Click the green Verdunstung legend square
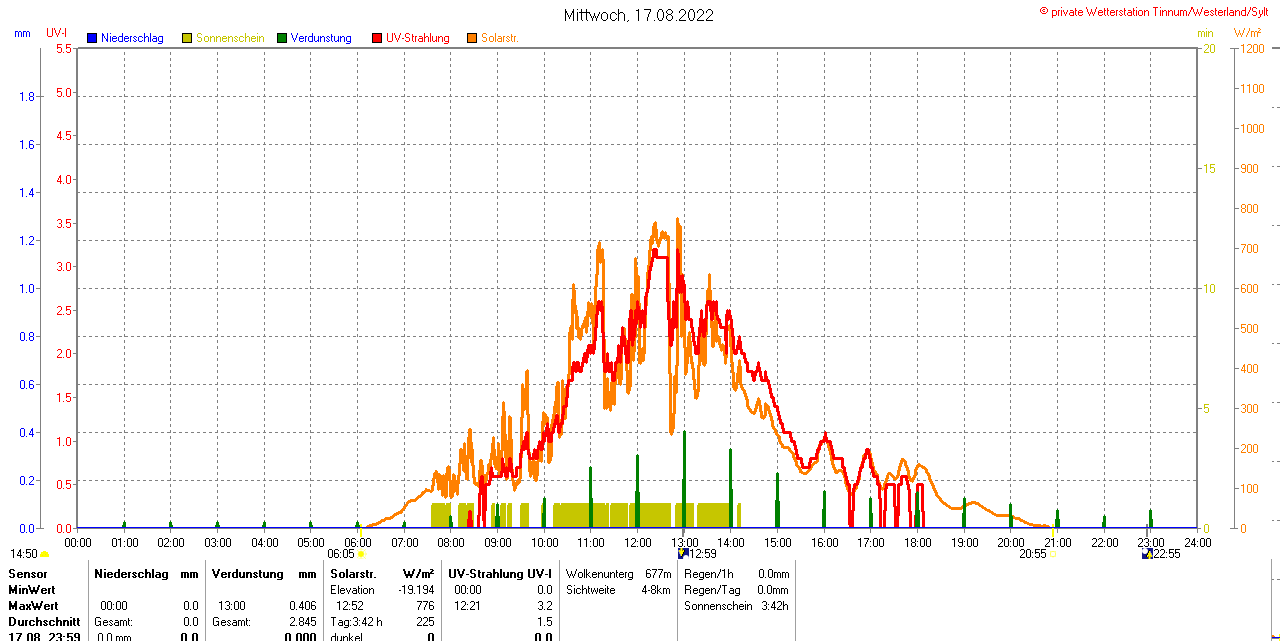The height and width of the screenshot is (641, 1280). [282, 38]
